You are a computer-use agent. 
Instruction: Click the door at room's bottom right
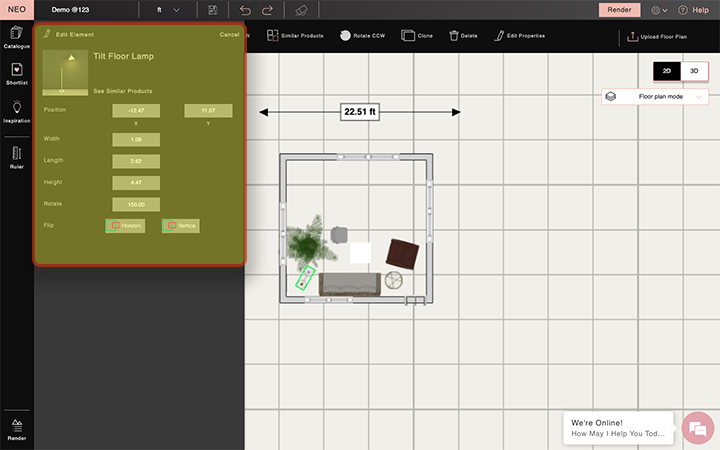point(415,301)
